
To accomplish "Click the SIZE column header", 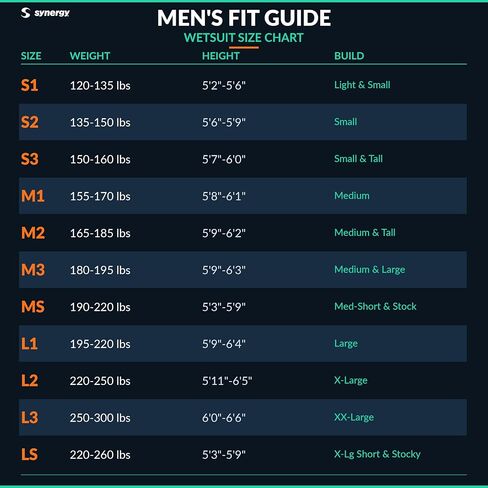I will [31, 56].
